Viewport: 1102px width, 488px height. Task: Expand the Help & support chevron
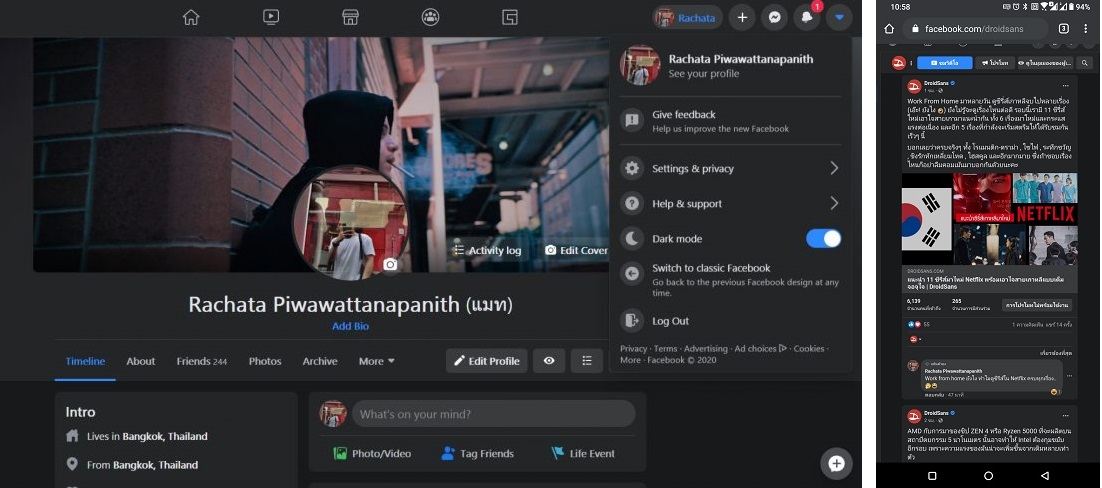click(x=834, y=203)
